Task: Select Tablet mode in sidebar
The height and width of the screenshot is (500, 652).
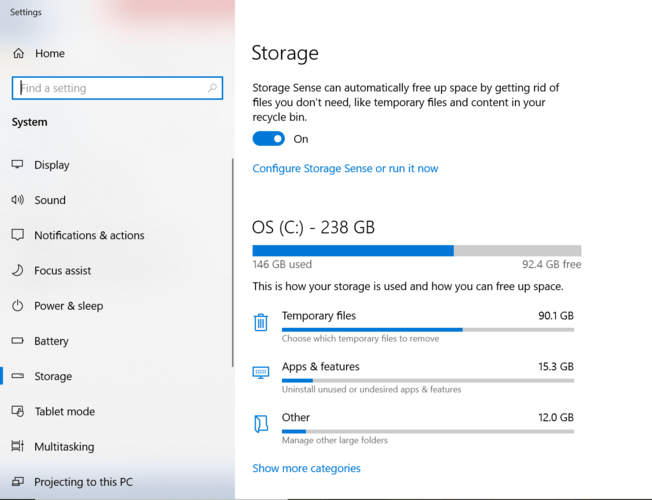Action: (x=64, y=412)
